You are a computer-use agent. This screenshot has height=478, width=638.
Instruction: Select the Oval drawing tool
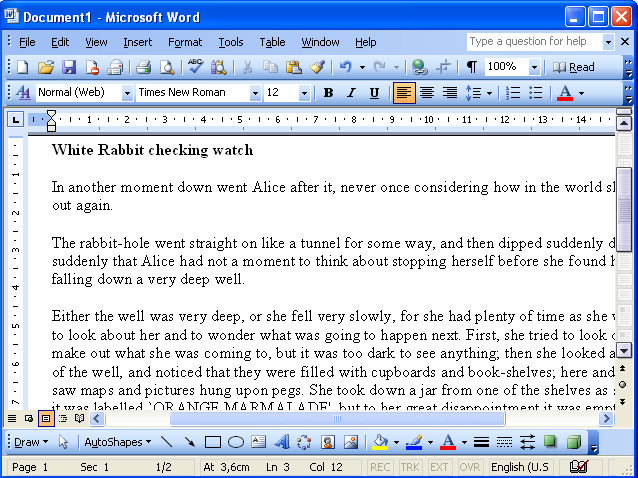236,442
